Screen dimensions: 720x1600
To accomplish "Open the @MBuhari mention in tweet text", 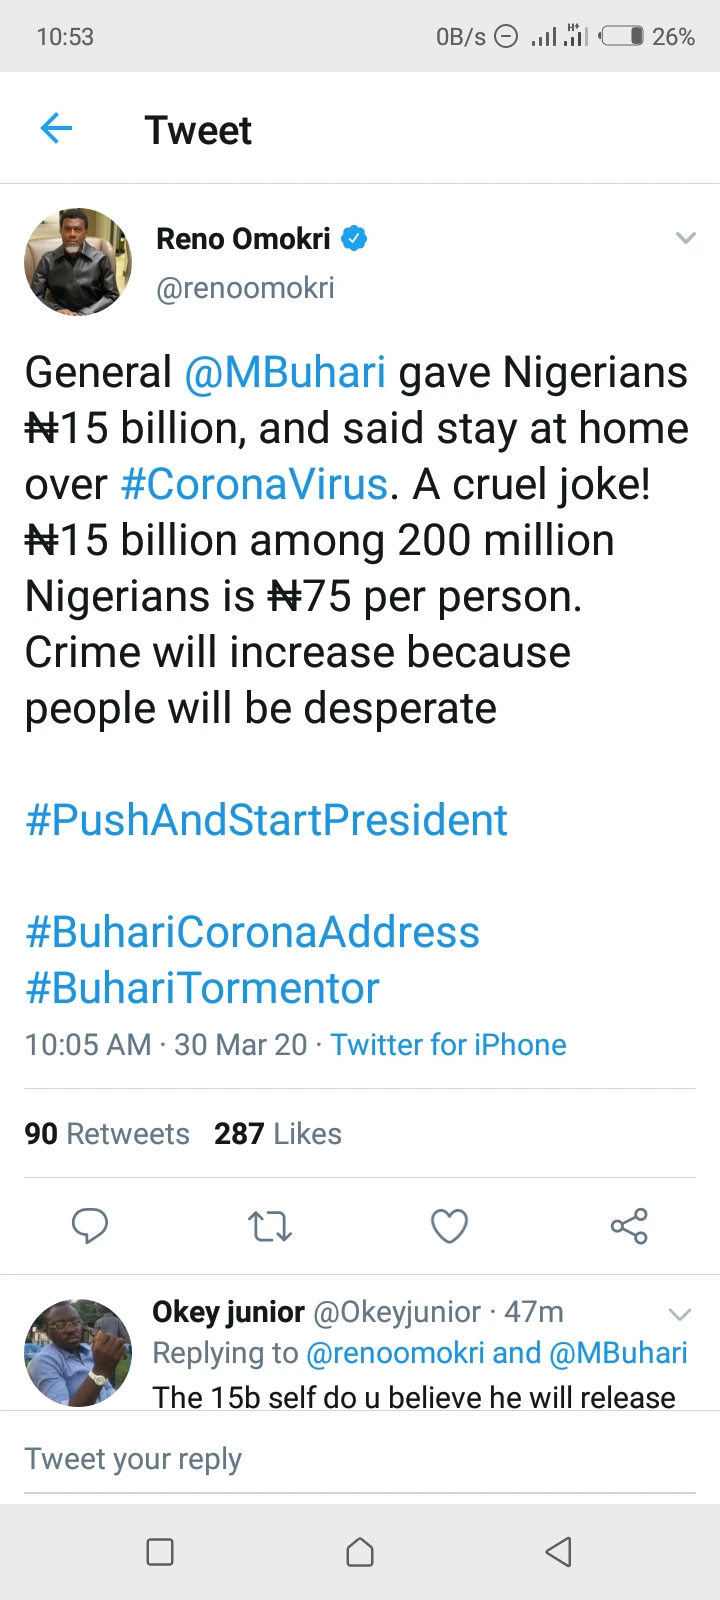I will click(x=285, y=373).
